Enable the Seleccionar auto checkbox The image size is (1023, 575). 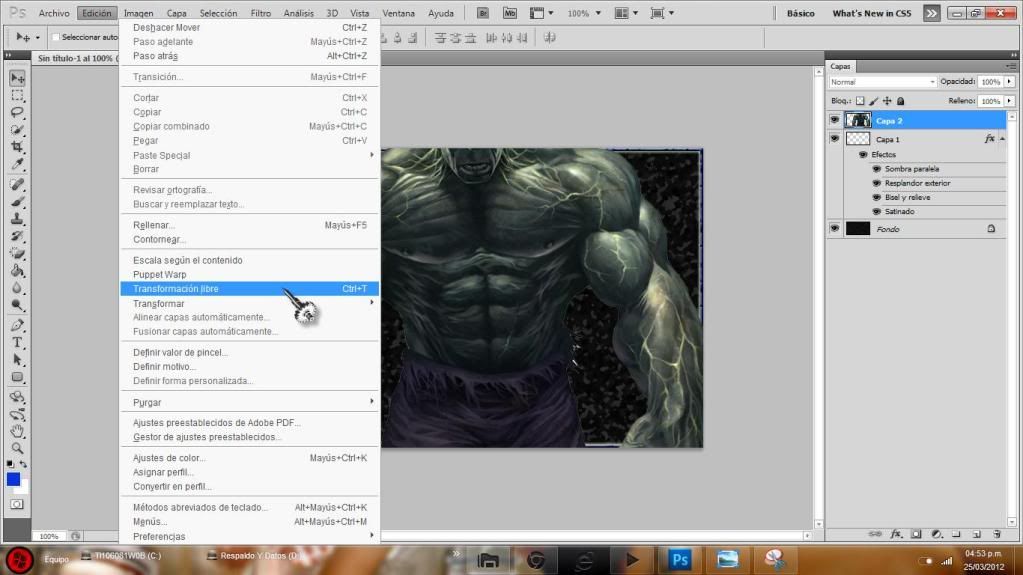(55, 37)
